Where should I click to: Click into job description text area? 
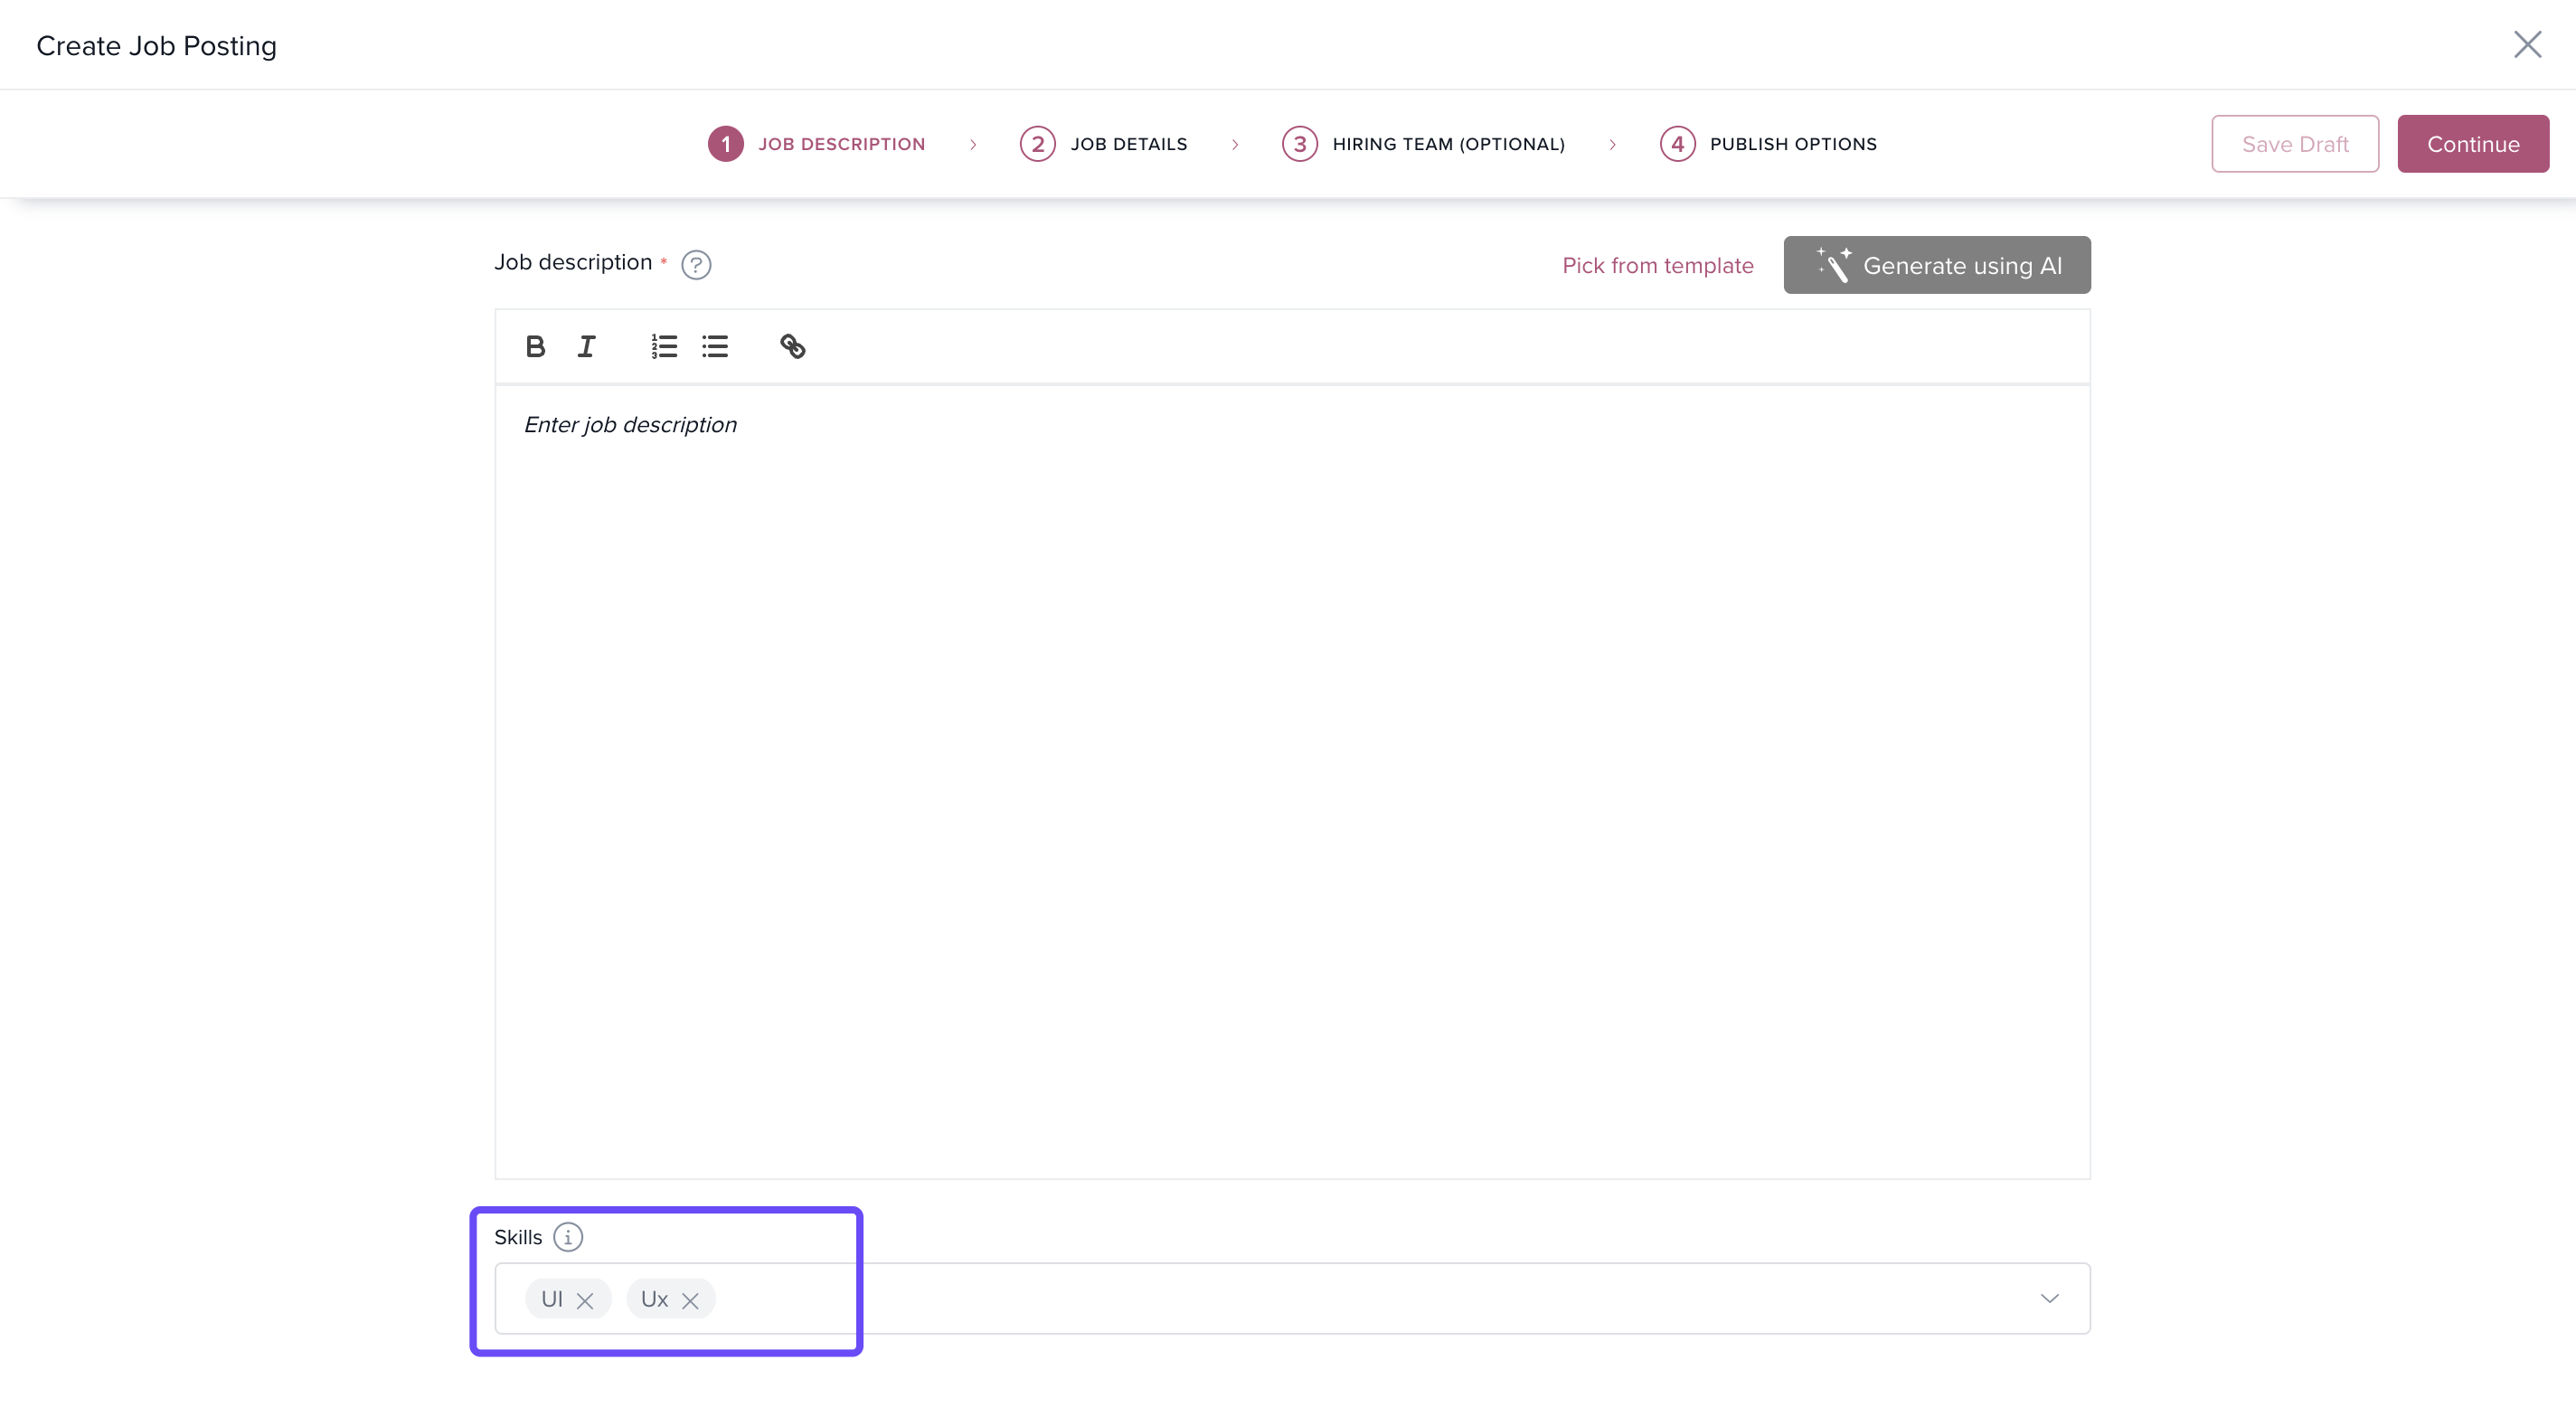pyautogui.click(x=1290, y=780)
